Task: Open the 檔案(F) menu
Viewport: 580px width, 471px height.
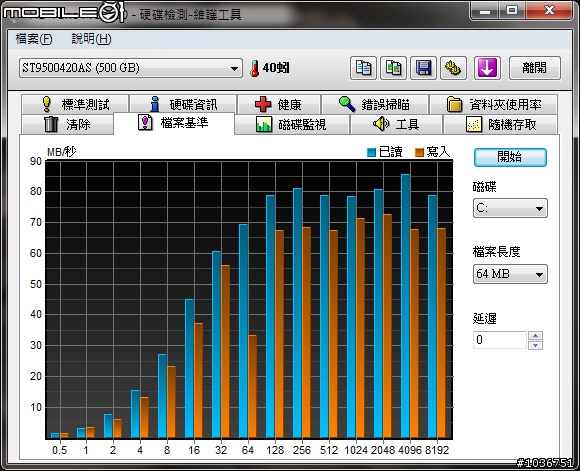Action: point(34,39)
